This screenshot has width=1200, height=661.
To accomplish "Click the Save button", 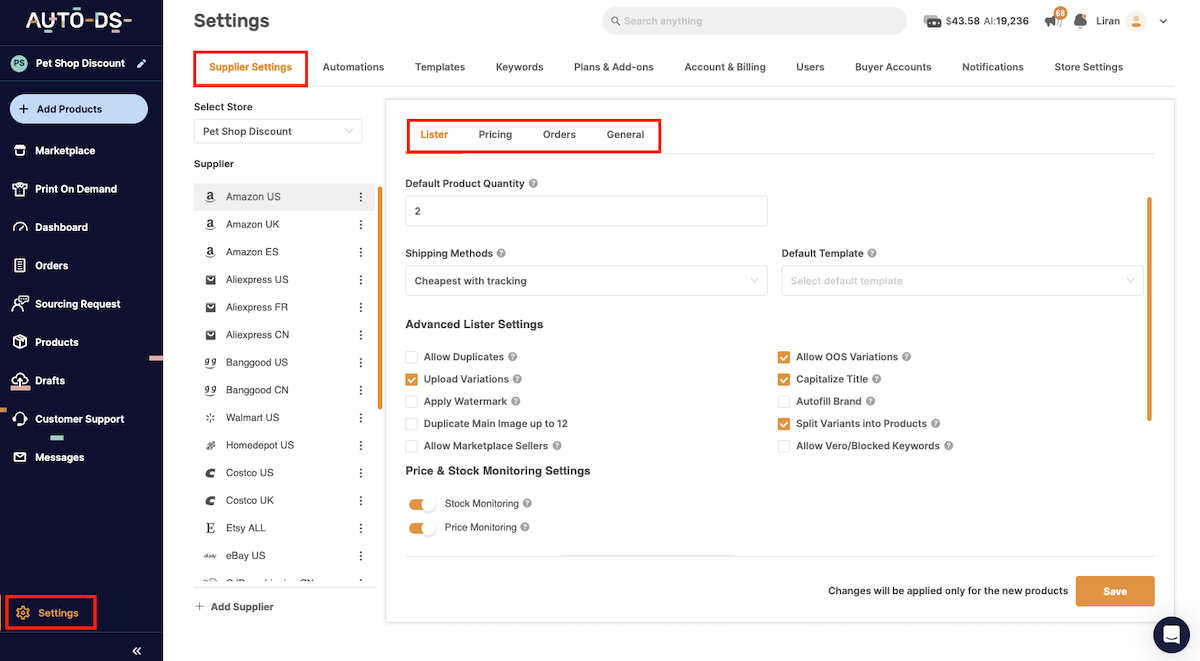I will (x=1114, y=590).
